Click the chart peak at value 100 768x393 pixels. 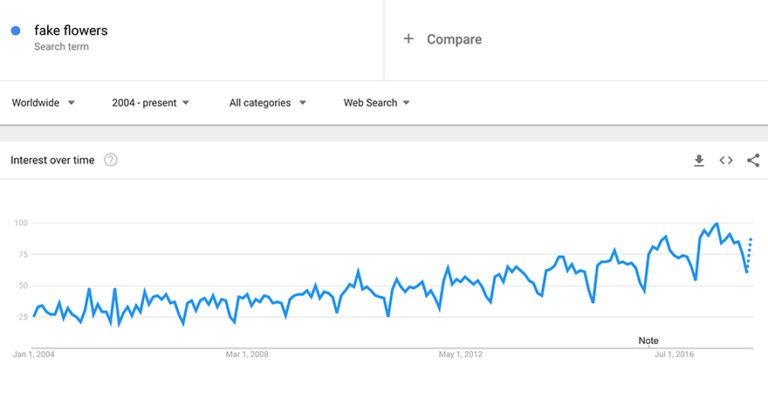[717, 224]
